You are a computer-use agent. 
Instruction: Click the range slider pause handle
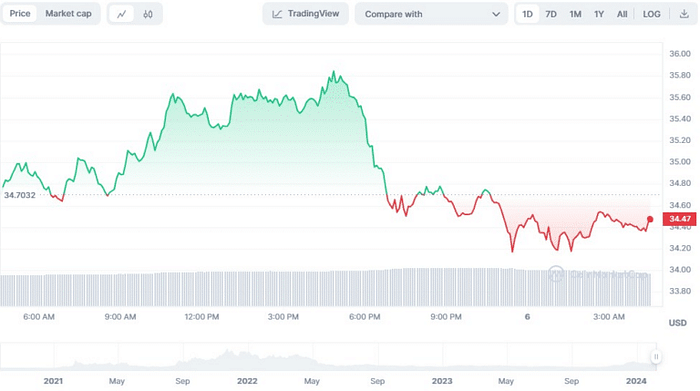pyautogui.click(x=656, y=357)
